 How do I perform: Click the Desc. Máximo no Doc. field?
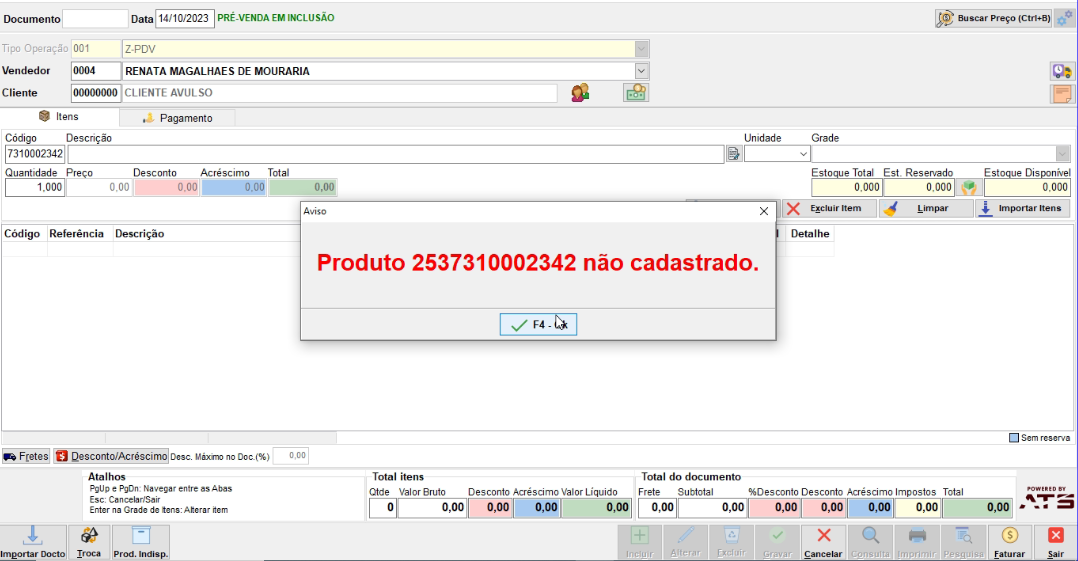tap(291, 456)
